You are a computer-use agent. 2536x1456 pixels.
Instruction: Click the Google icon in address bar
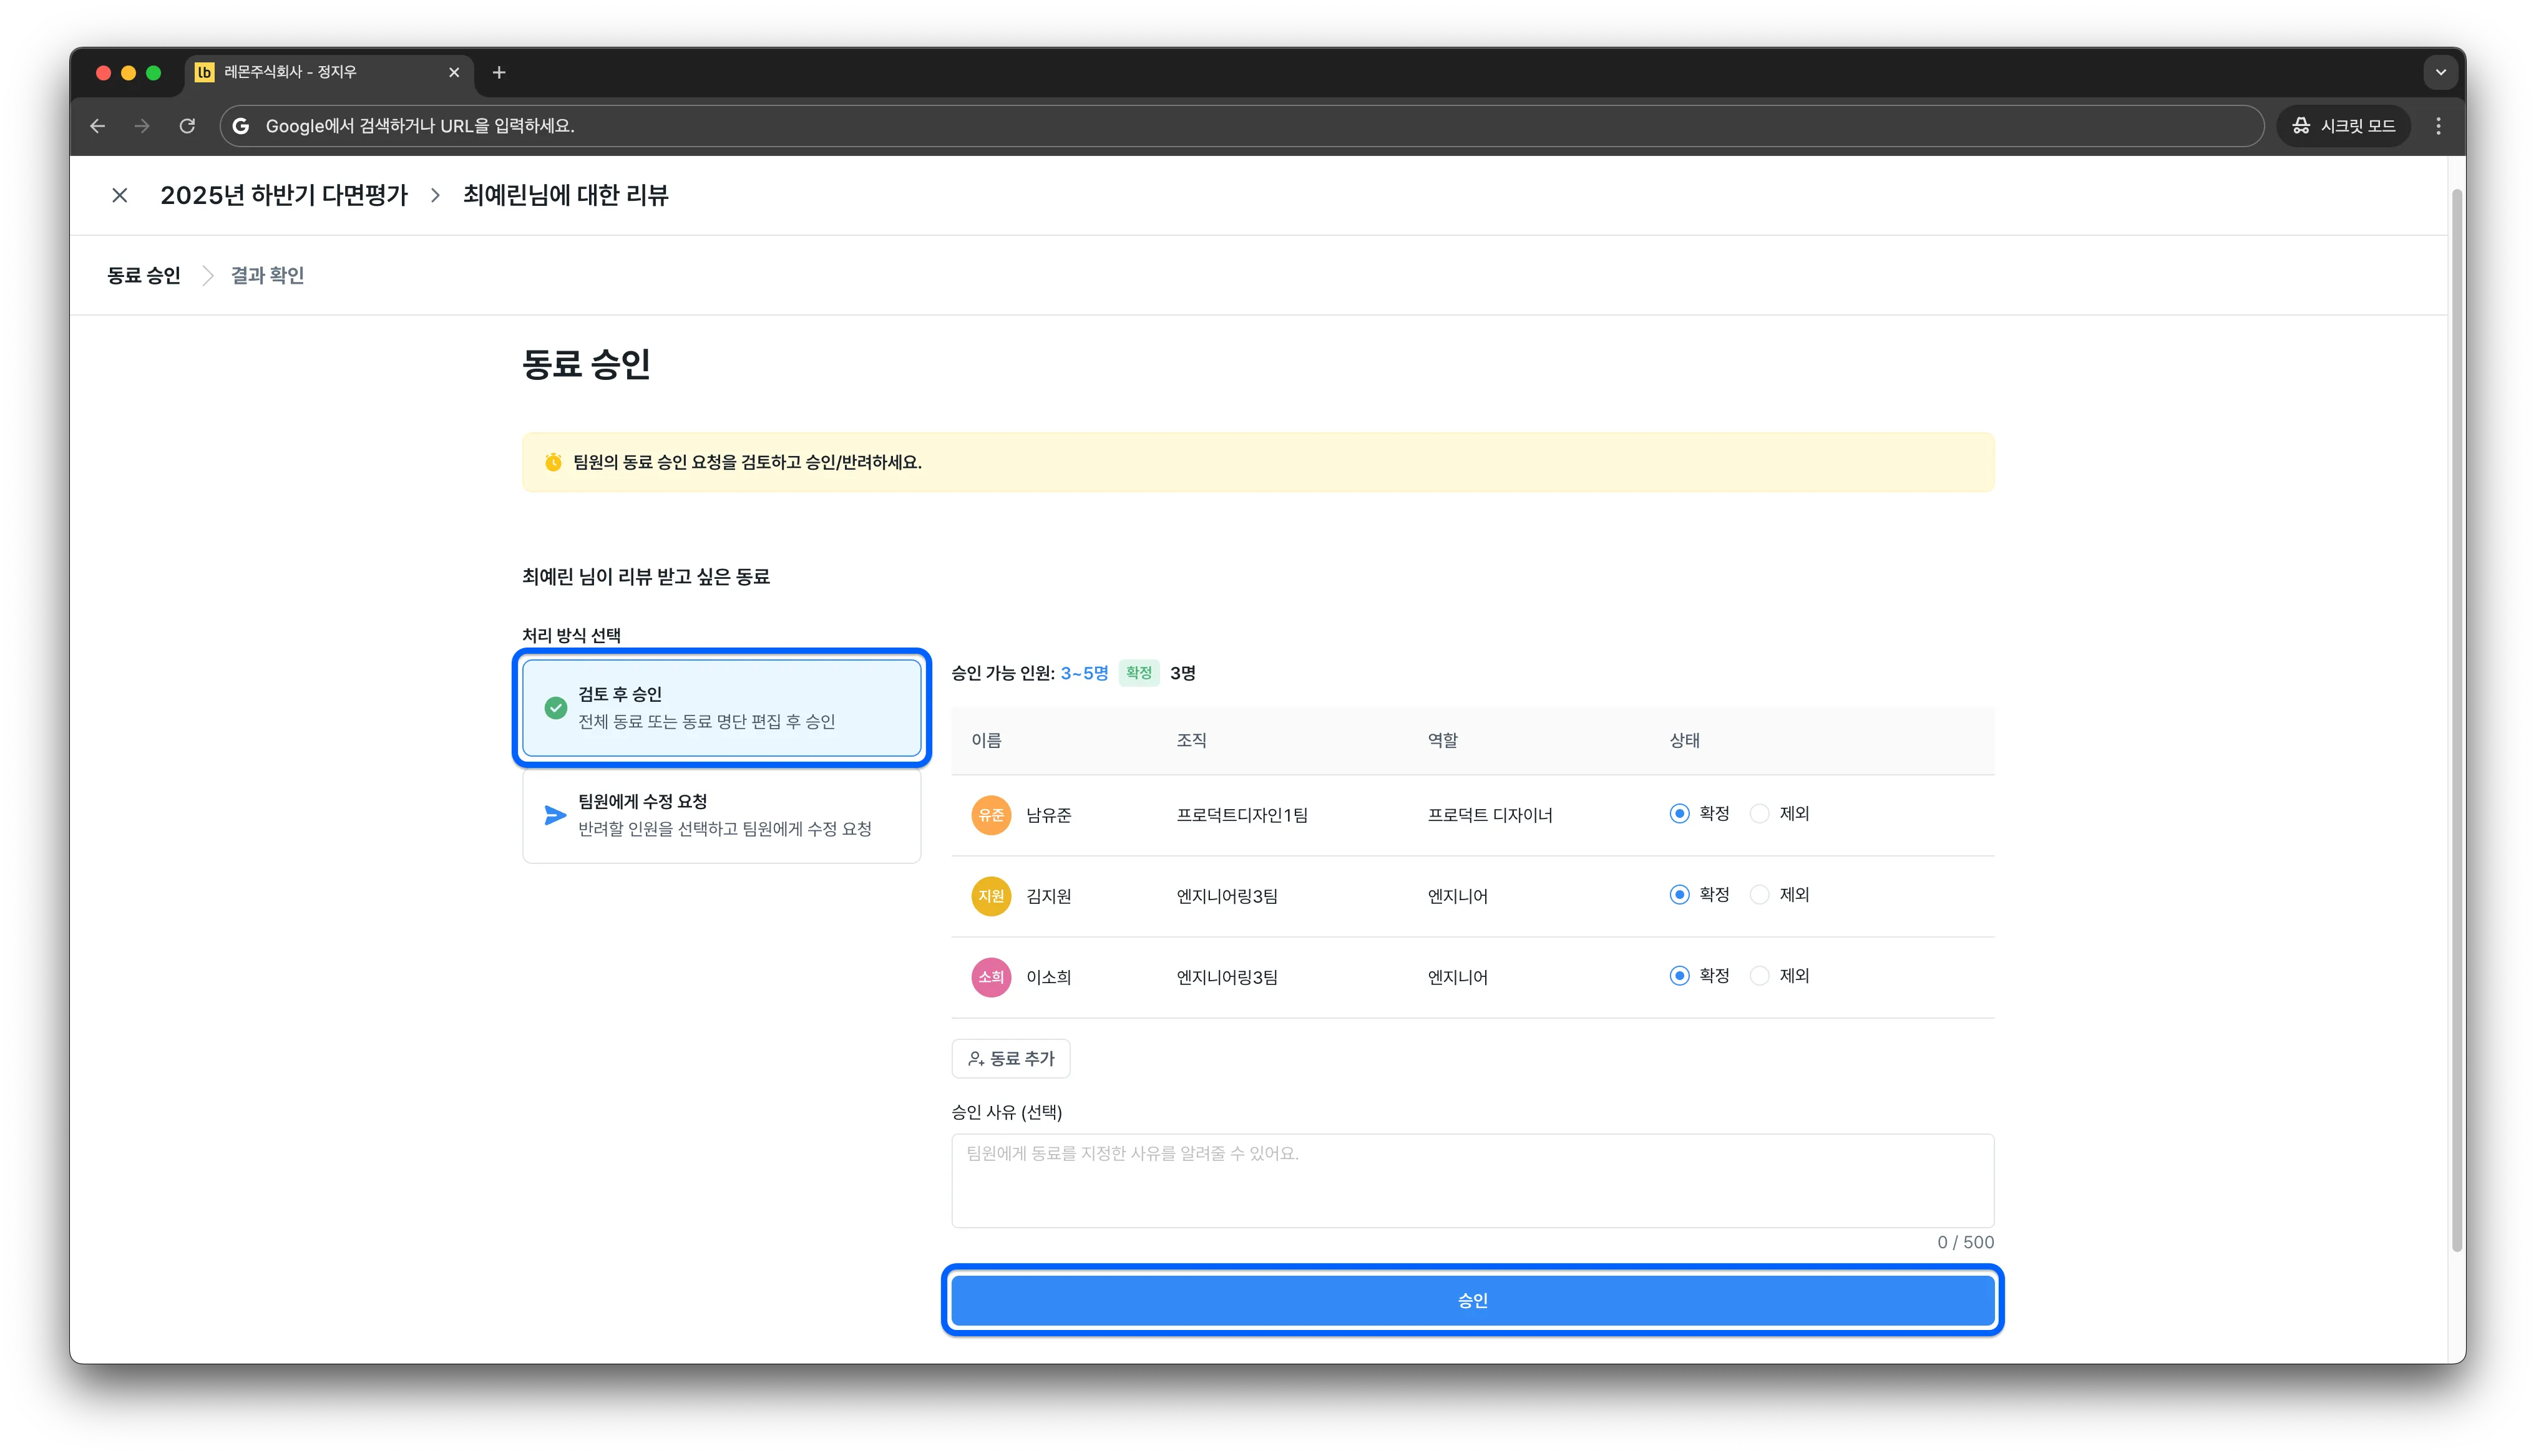point(241,126)
